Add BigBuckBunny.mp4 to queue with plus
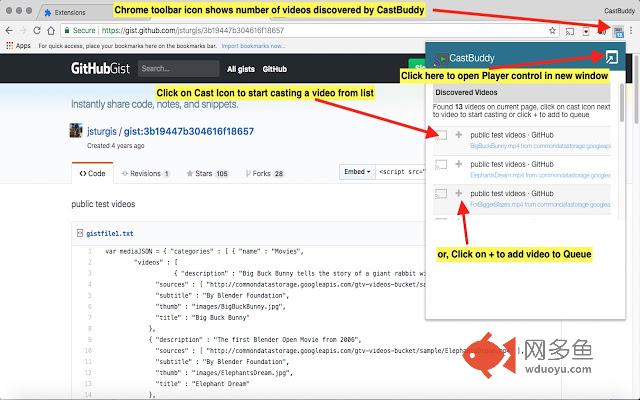This screenshot has height=400, width=640. click(x=459, y=135)
